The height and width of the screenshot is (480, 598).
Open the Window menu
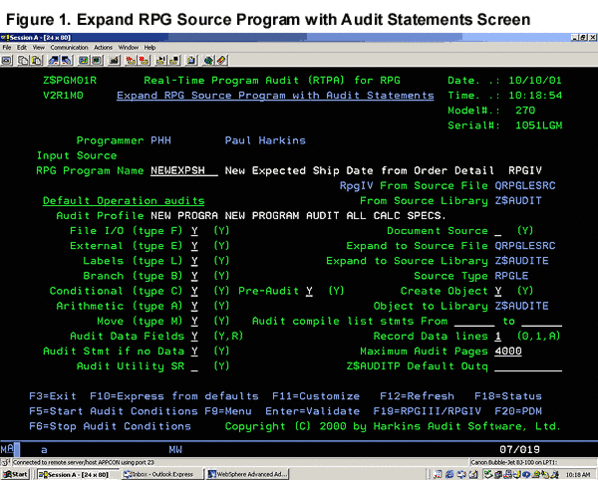128,48
